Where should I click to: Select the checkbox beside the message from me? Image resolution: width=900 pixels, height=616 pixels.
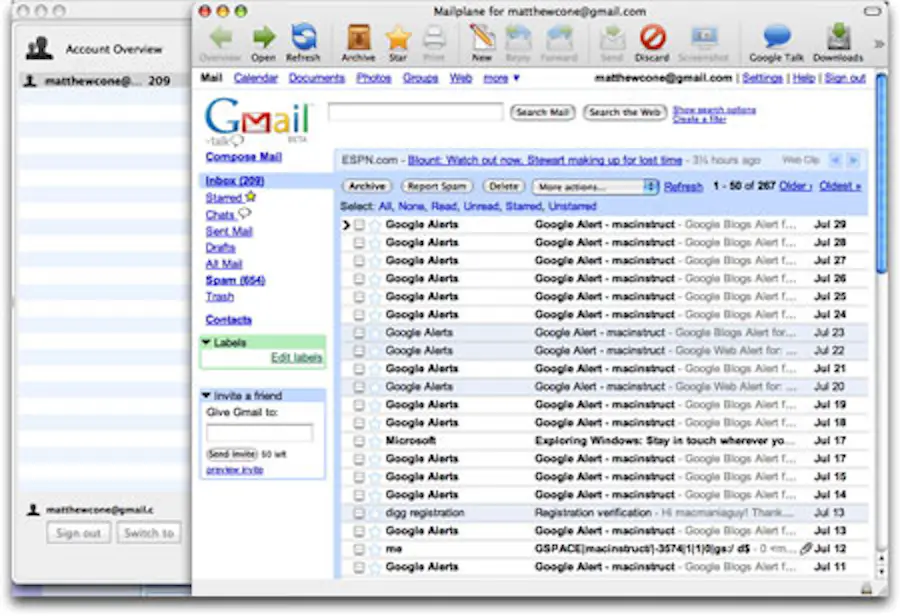pos(360,548)
